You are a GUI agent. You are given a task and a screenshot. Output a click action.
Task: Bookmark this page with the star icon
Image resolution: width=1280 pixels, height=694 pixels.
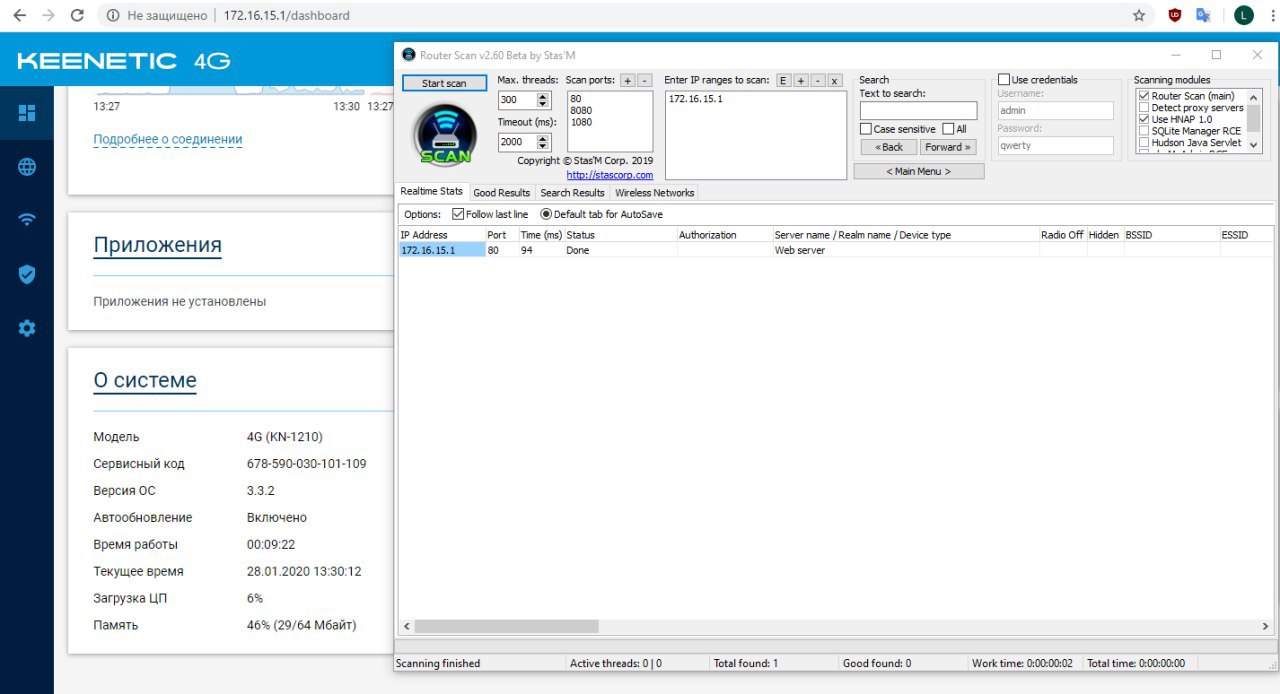(1139, 16)
